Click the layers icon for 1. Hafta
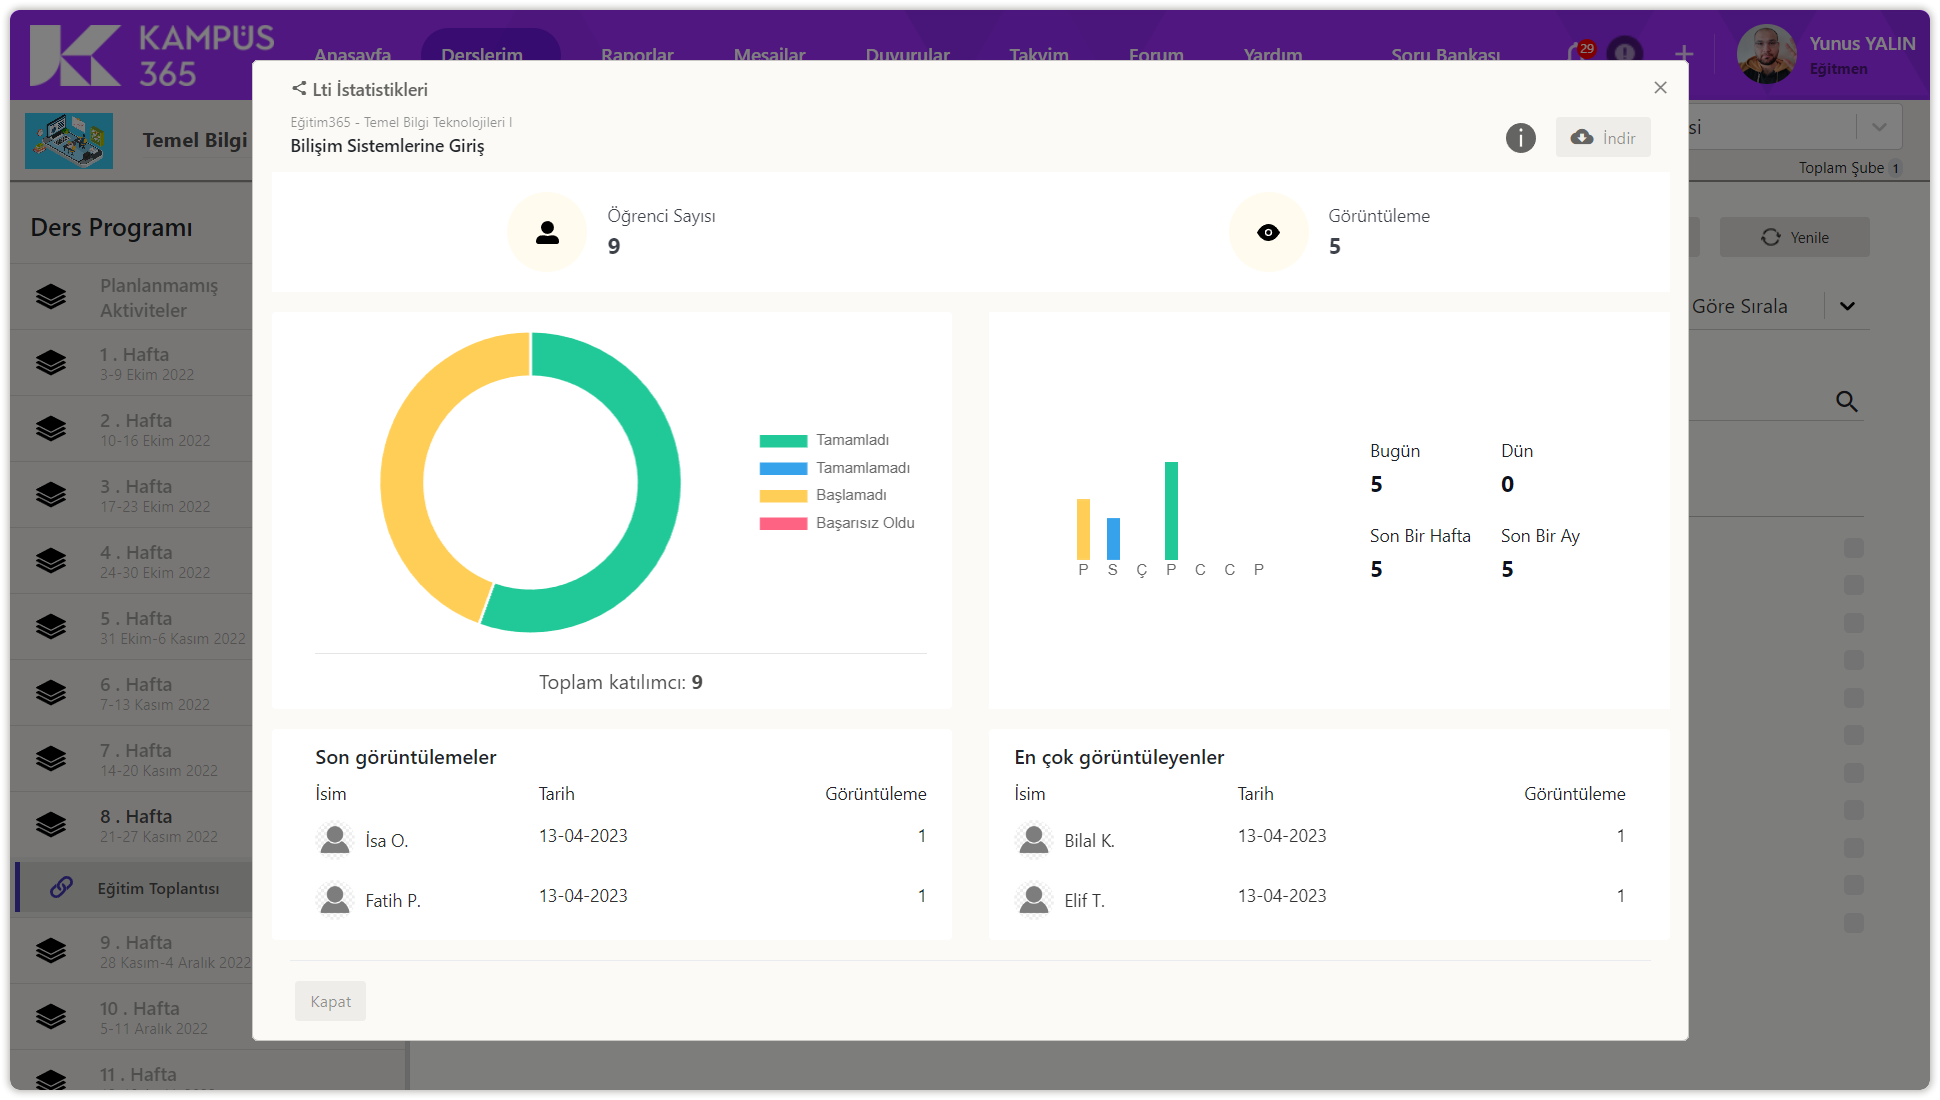 point(51,363)
